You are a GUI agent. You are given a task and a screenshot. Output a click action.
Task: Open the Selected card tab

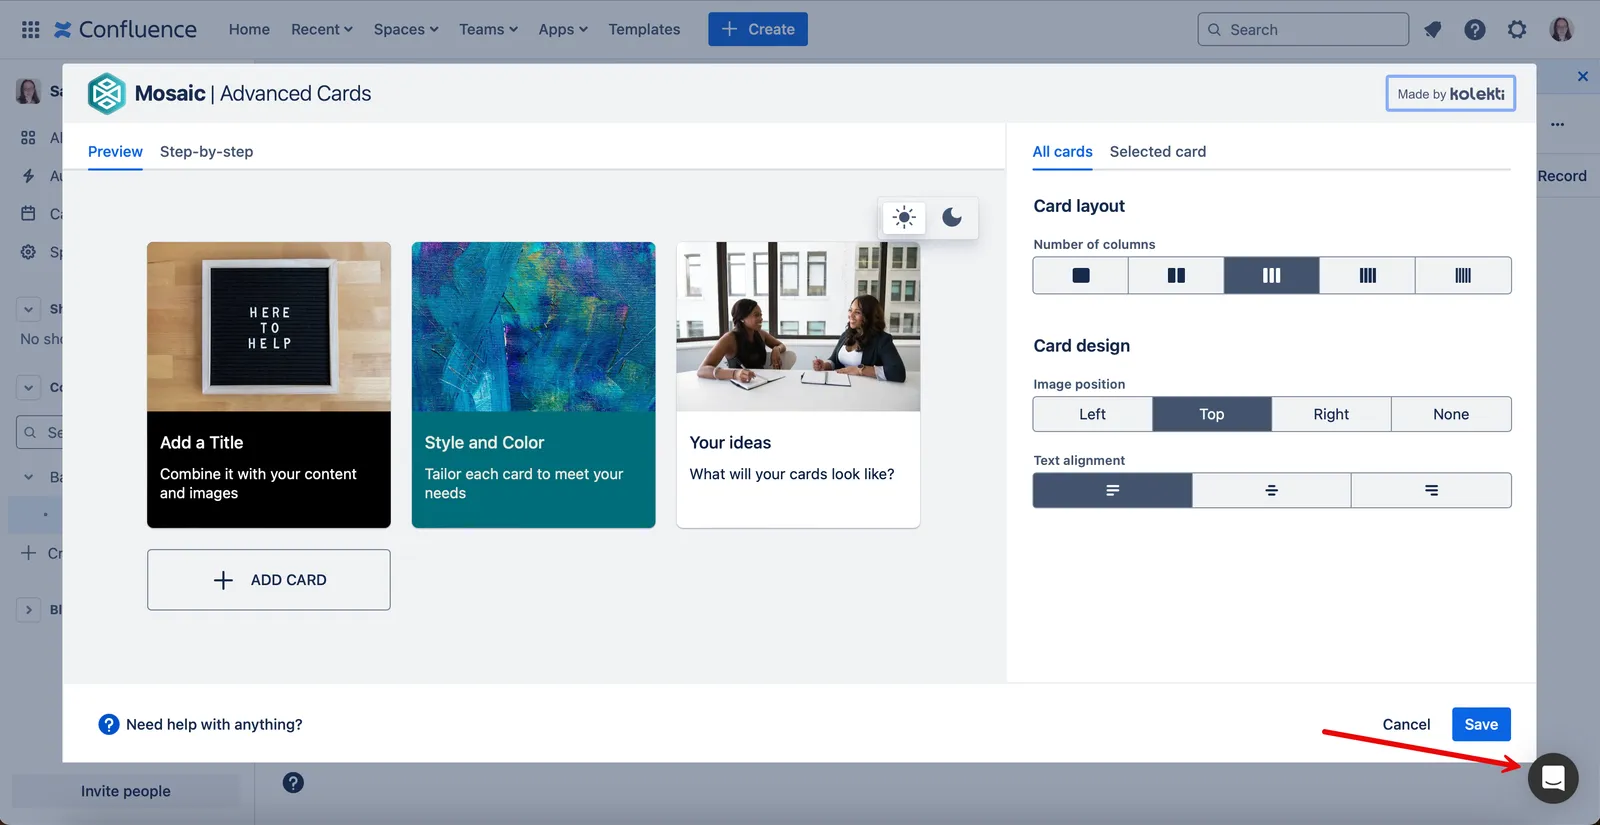1158,152
